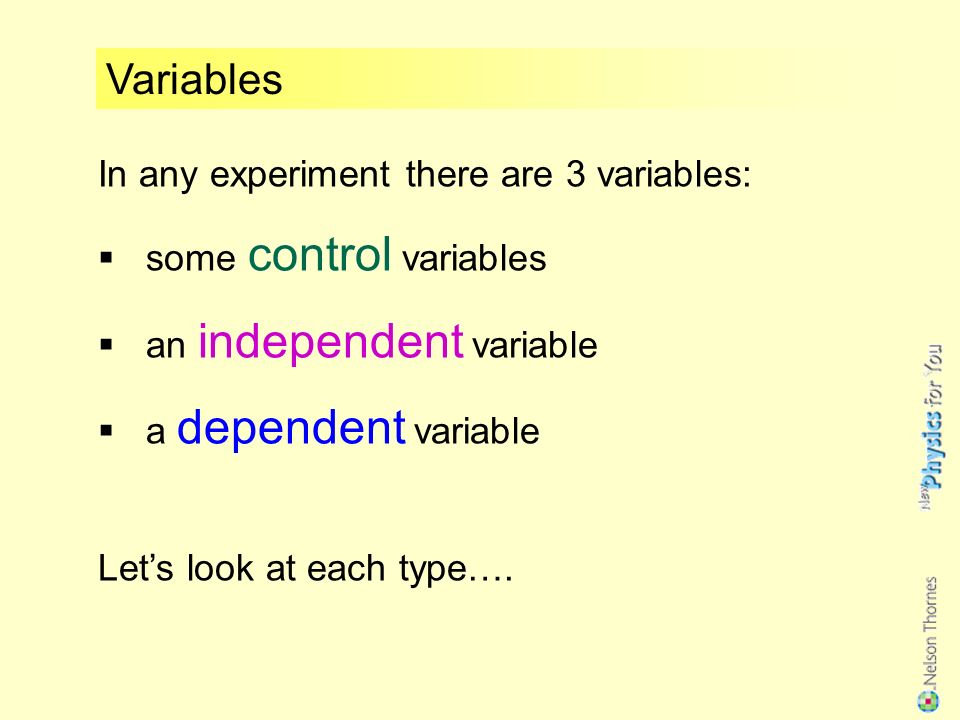Click the word an in second bullet
960x720 pixels.
click(x=165, y=348)
